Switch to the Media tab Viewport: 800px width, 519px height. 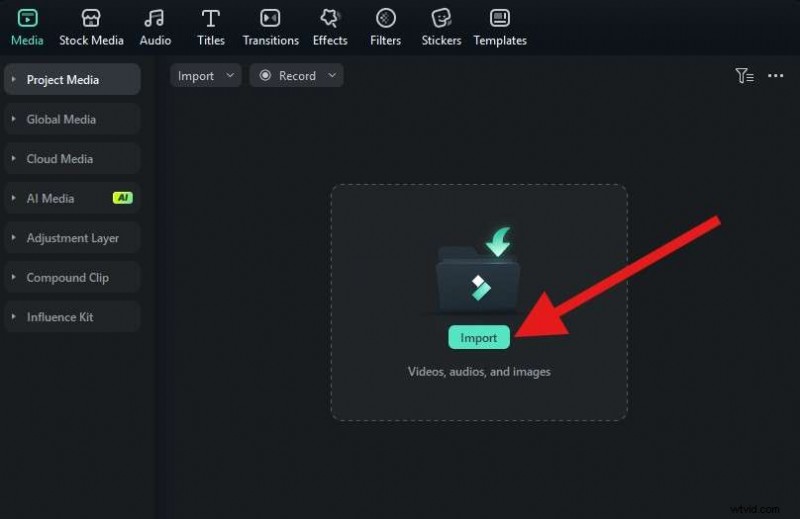tap(27, 27)
